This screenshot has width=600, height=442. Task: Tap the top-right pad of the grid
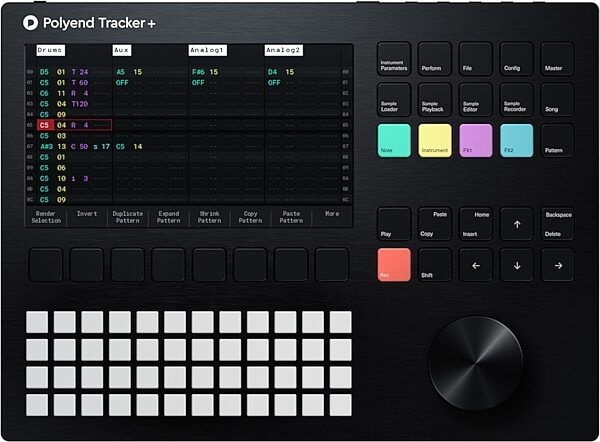click(x=341, y=322)
